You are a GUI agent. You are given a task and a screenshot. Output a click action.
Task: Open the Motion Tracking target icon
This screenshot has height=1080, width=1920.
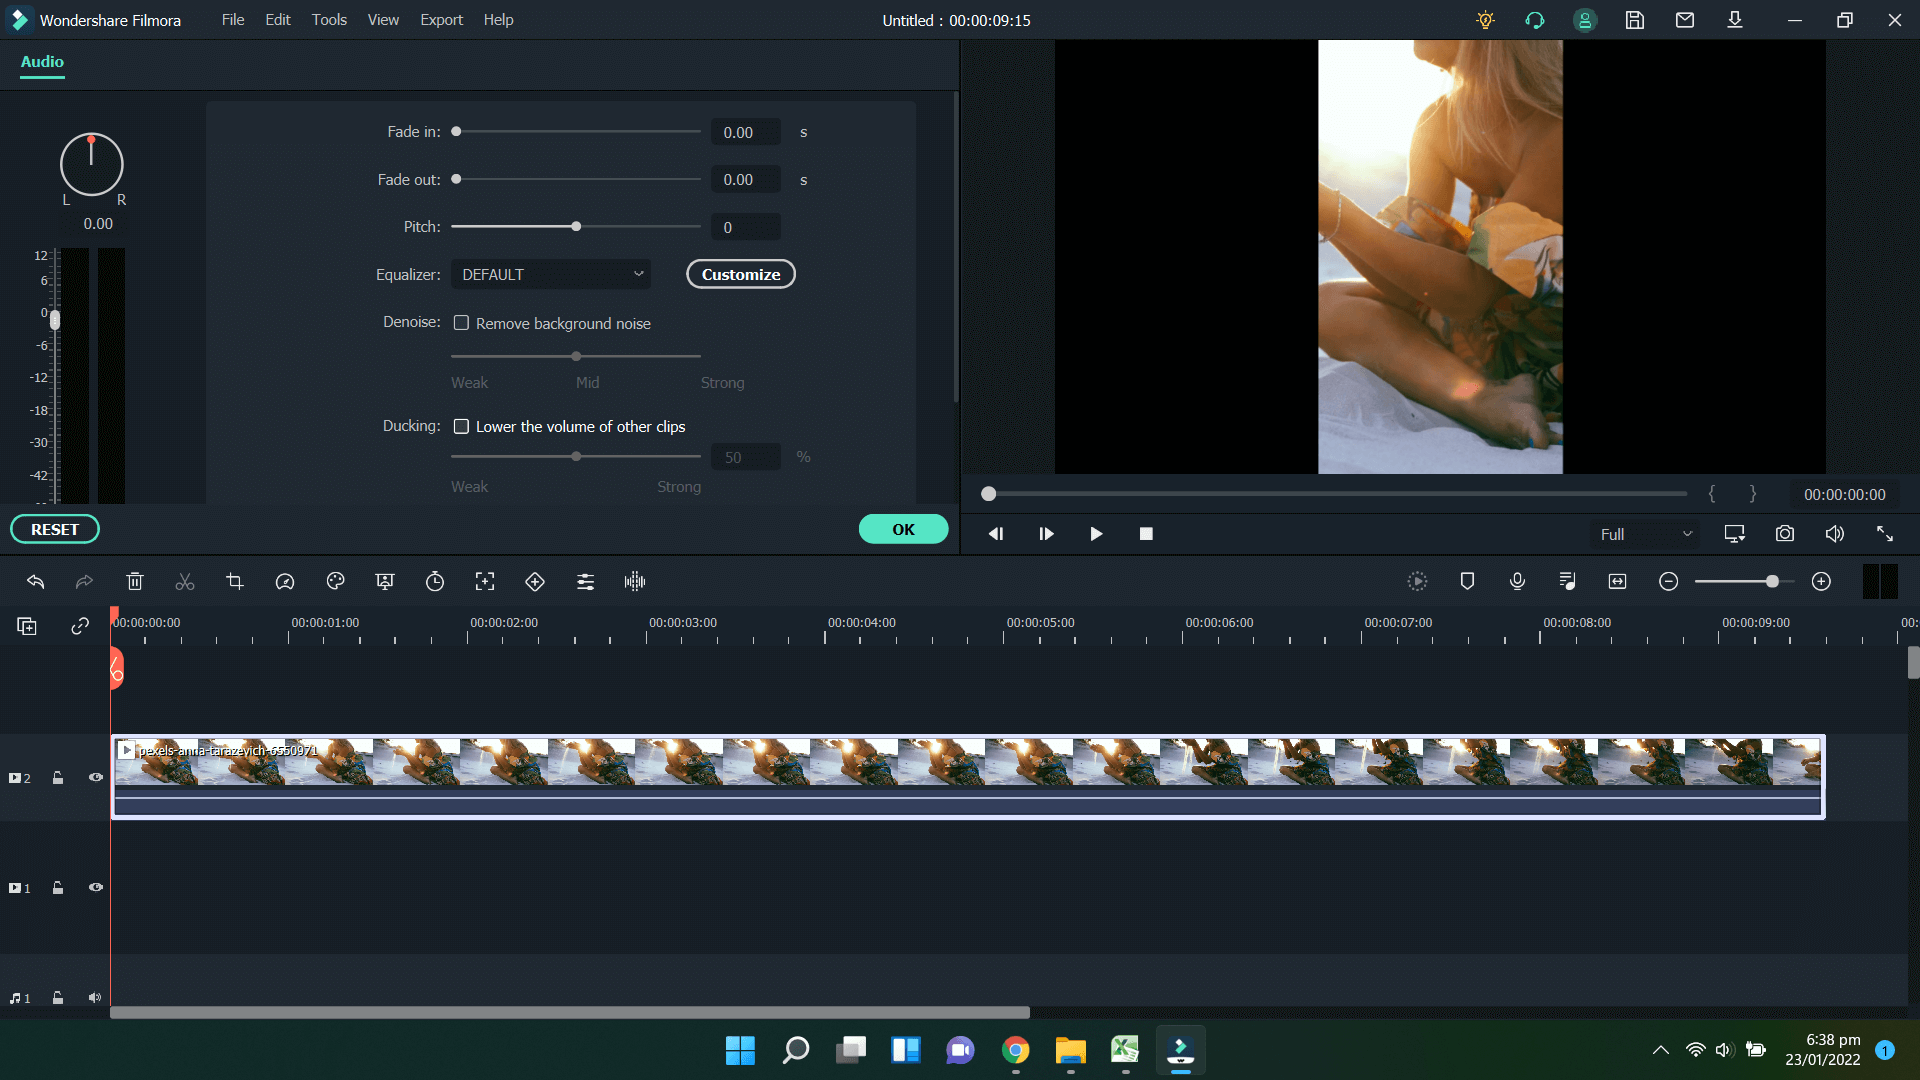coord(485,581)
